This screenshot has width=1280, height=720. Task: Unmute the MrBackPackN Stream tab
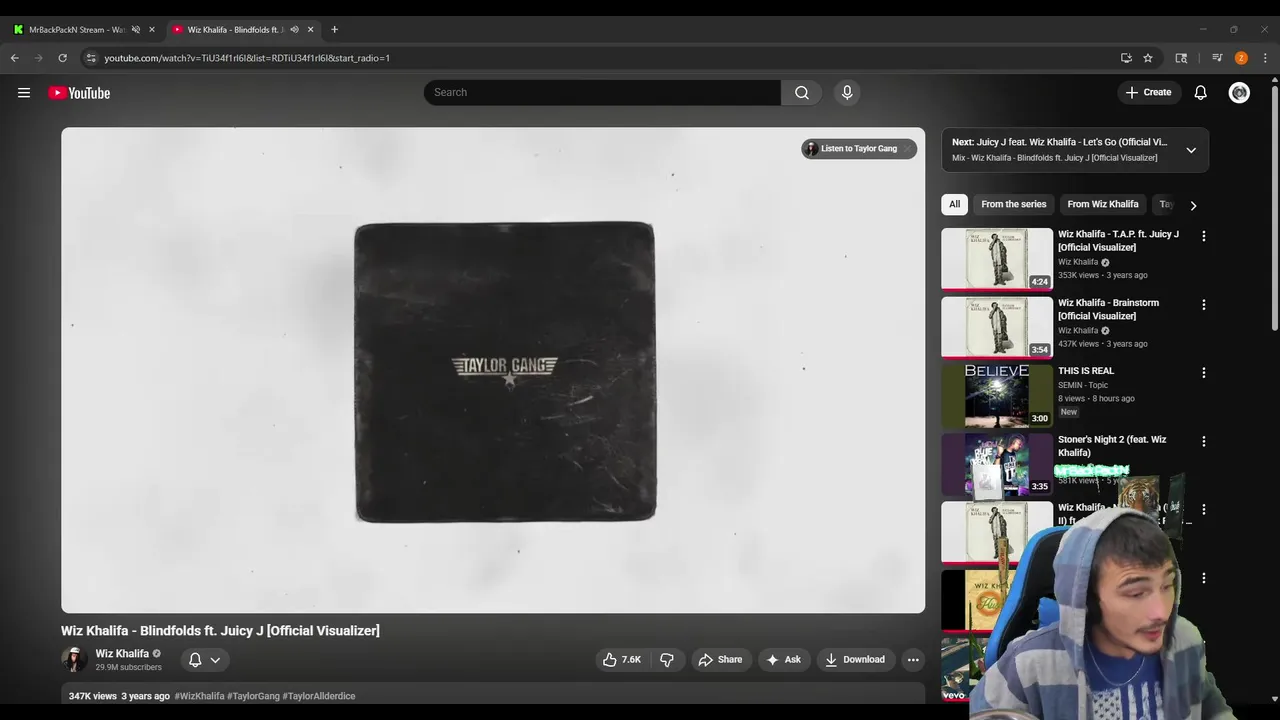(x=136, y=30)
